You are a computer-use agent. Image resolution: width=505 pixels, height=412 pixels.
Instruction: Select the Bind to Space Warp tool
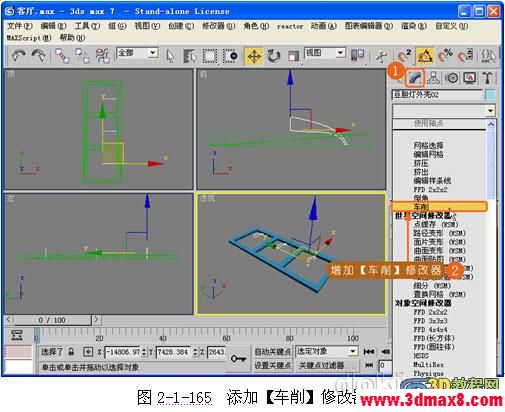pos(102,56)
